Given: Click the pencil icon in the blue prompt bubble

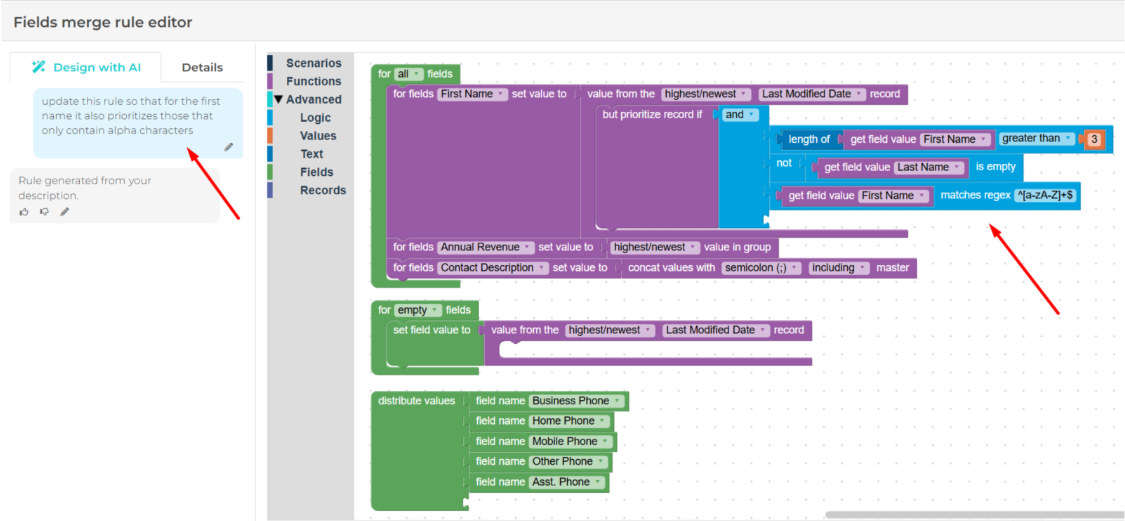Looking at the screenshot, I should point(228,147).
